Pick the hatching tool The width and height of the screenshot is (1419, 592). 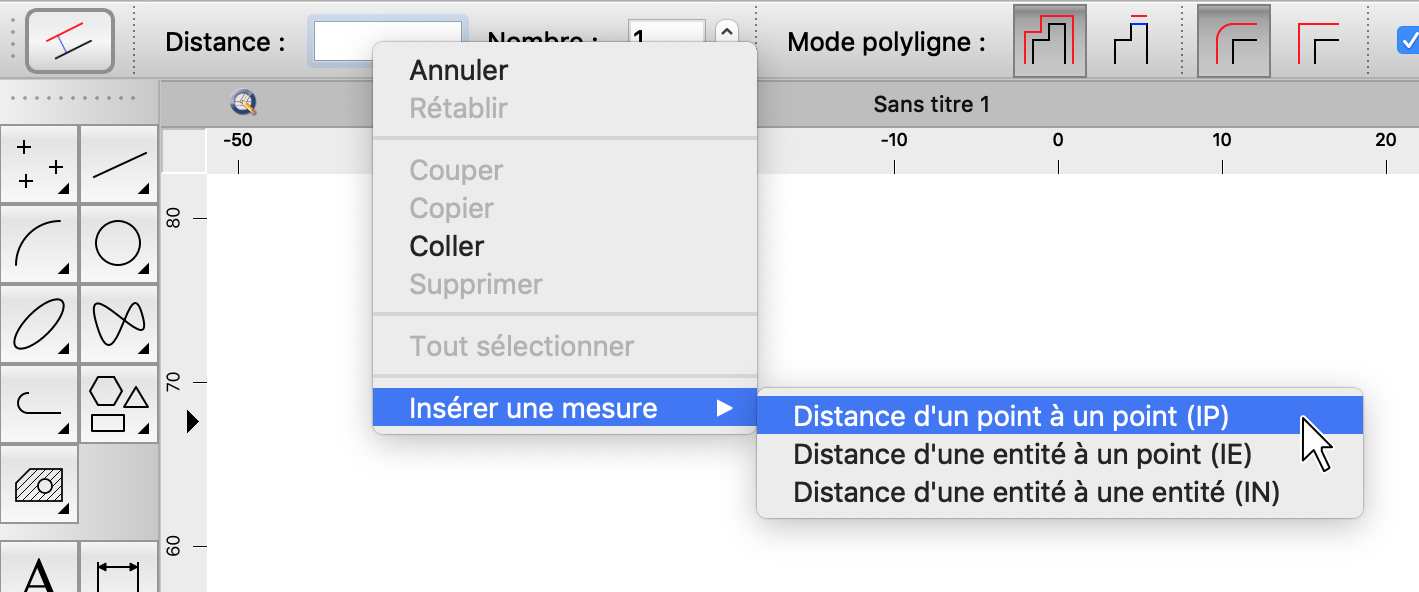click(40, 484)
